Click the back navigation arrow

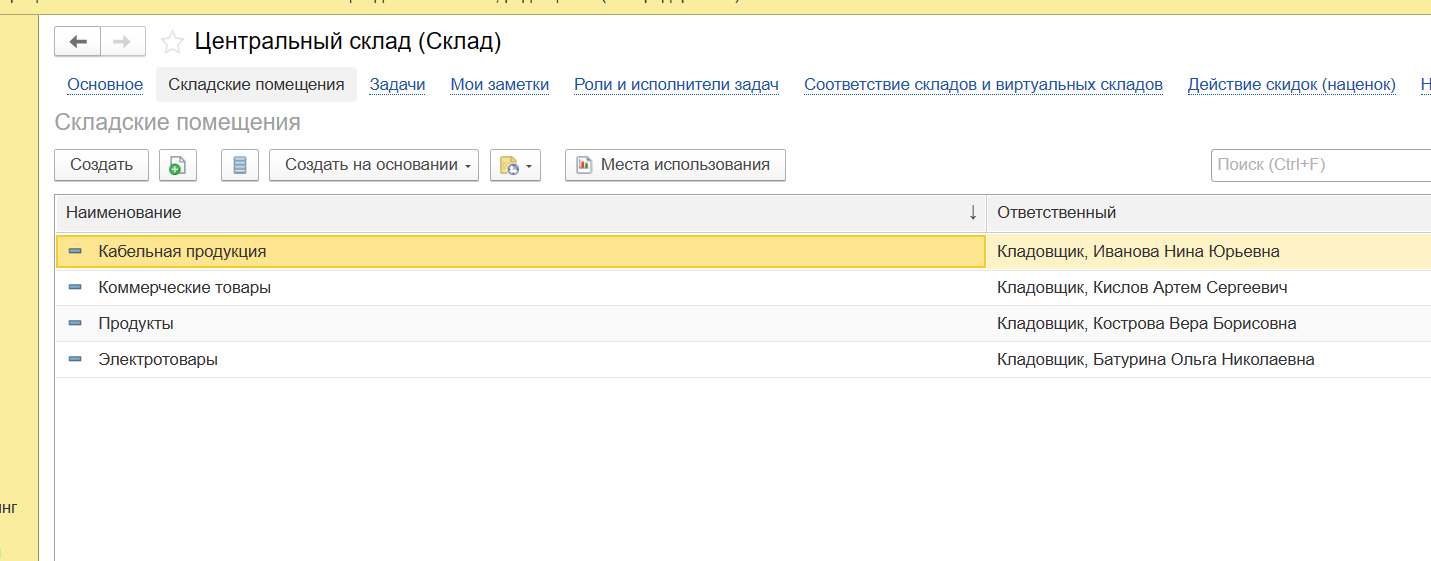[x=78, y=41]
